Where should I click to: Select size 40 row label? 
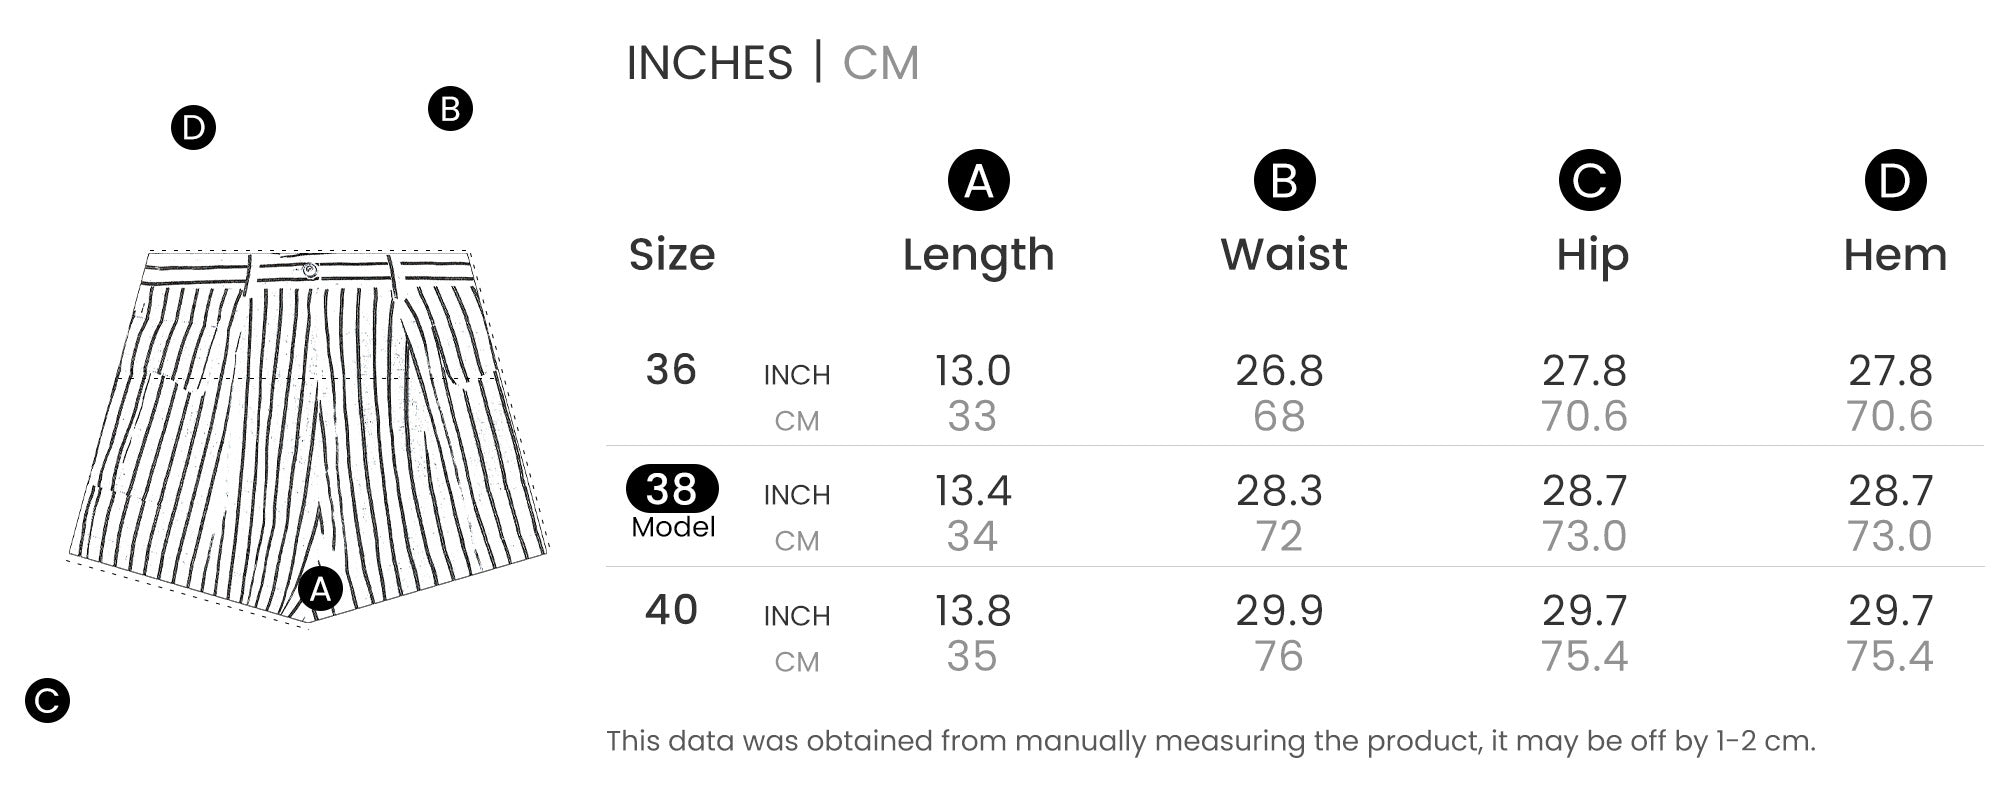[671, 610]
